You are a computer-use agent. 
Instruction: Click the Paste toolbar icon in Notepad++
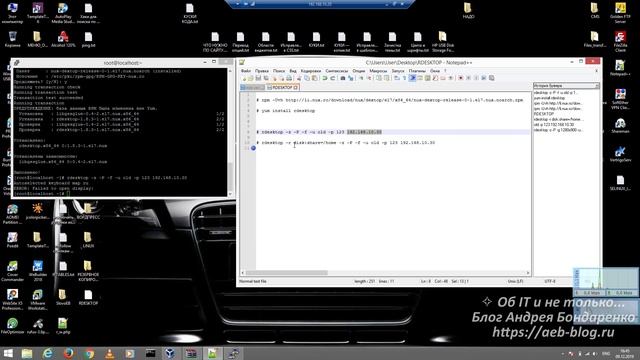coord(314,78)
